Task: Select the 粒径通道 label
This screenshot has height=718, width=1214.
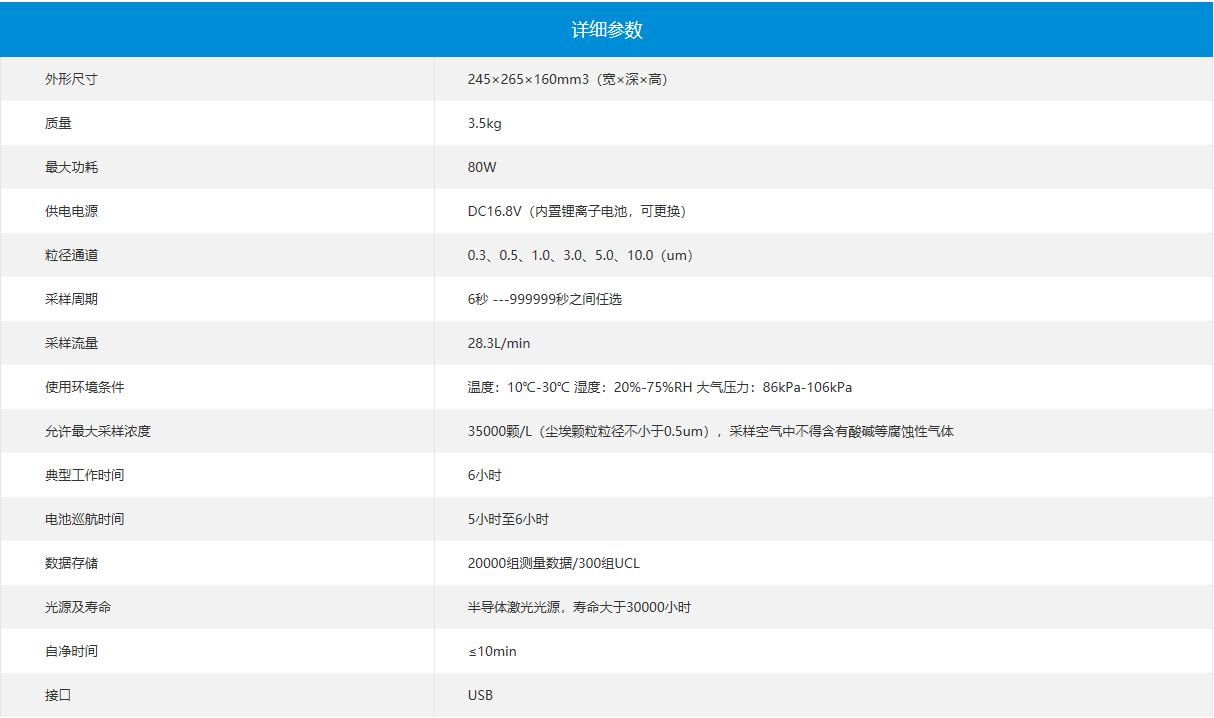Action: coord(71,255)
